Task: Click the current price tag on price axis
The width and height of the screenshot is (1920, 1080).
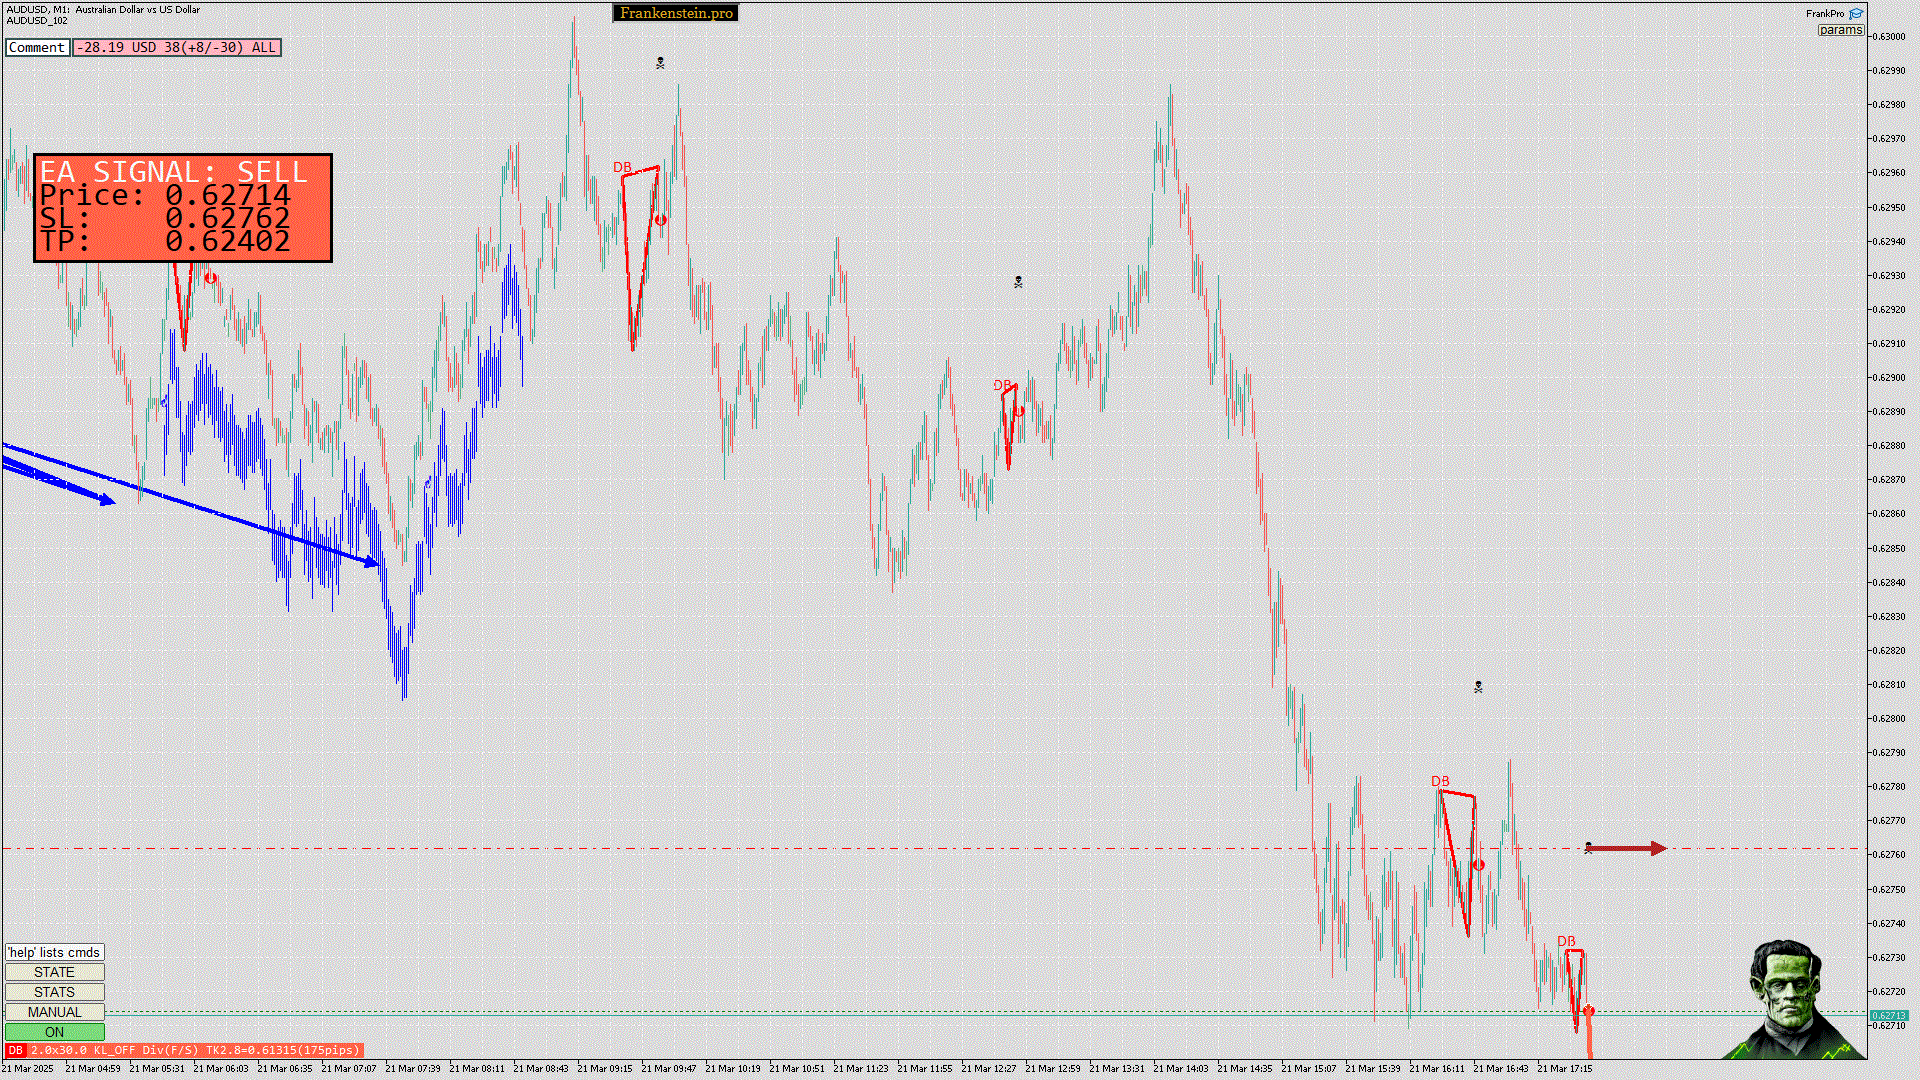Action: (1889, 1015)
